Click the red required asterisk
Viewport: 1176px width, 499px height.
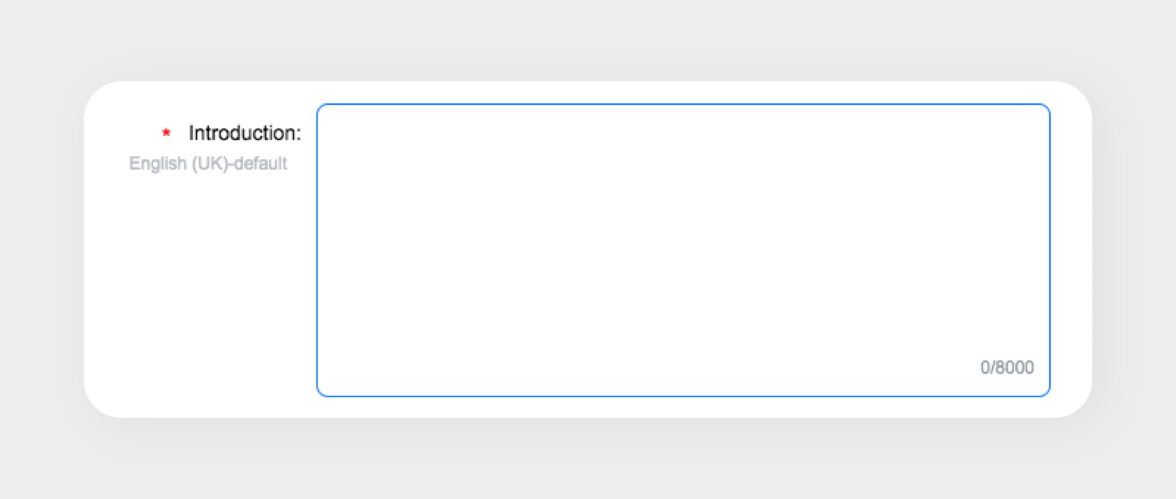(166, 133)
